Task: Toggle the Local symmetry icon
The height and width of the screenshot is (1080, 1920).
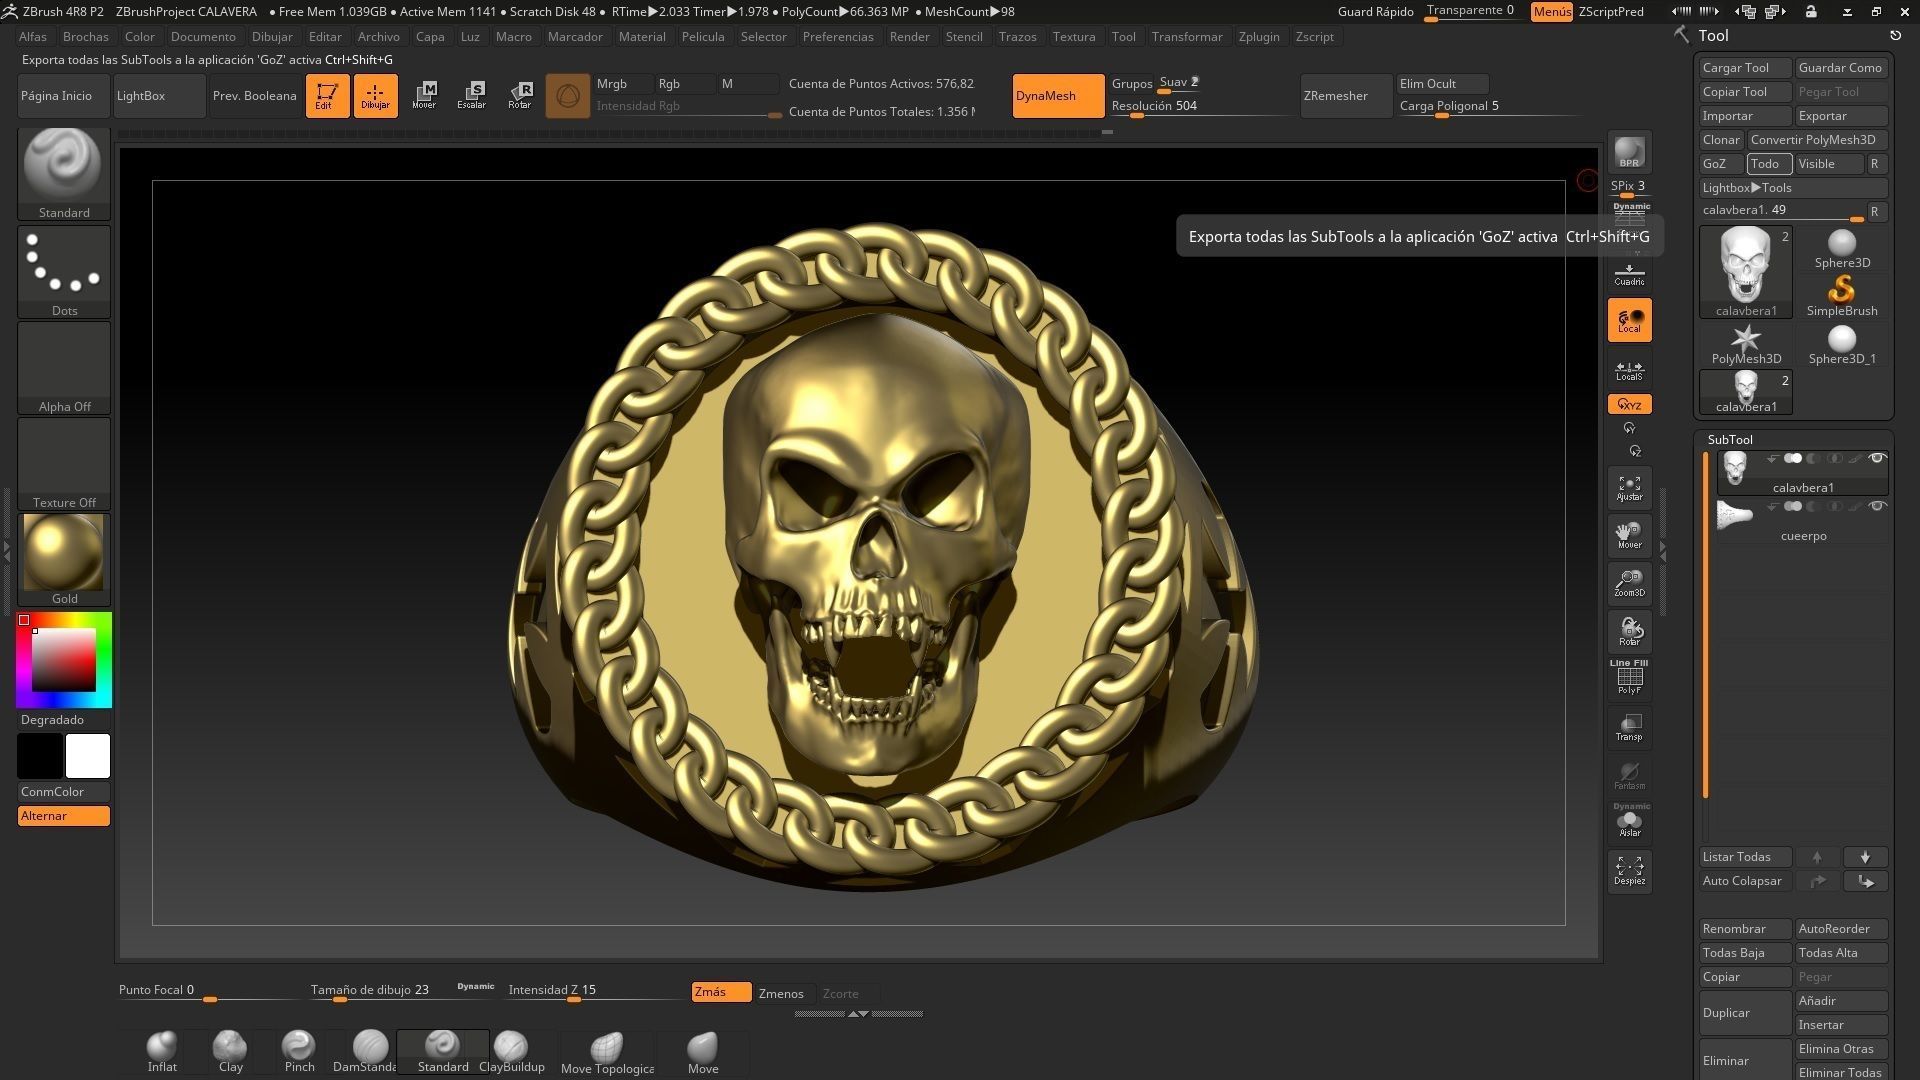Action: pos(1629,321)
